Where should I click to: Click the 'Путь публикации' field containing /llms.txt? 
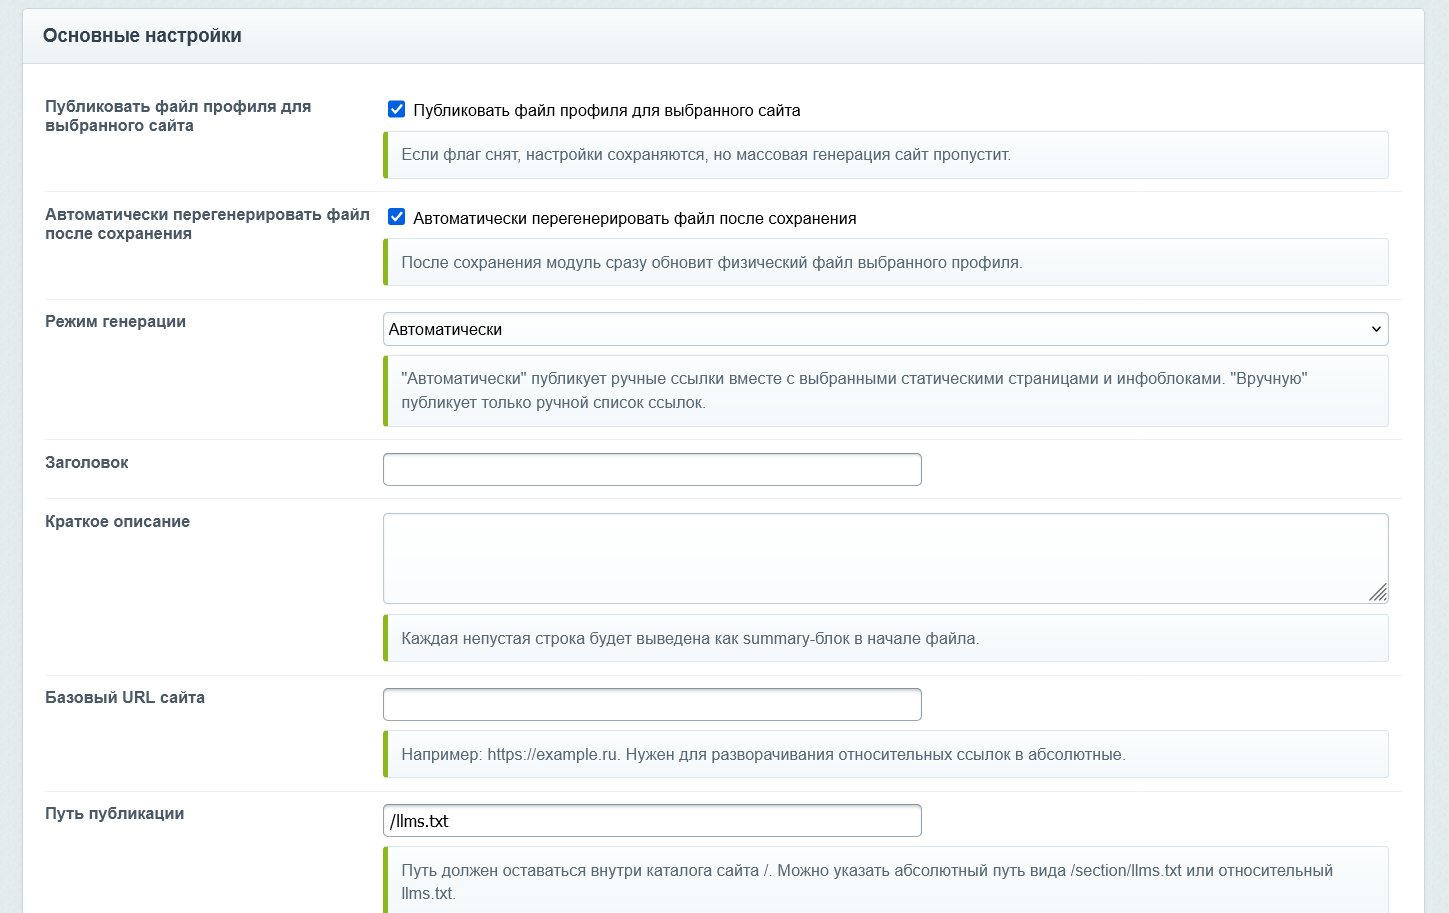pos(652,821)
